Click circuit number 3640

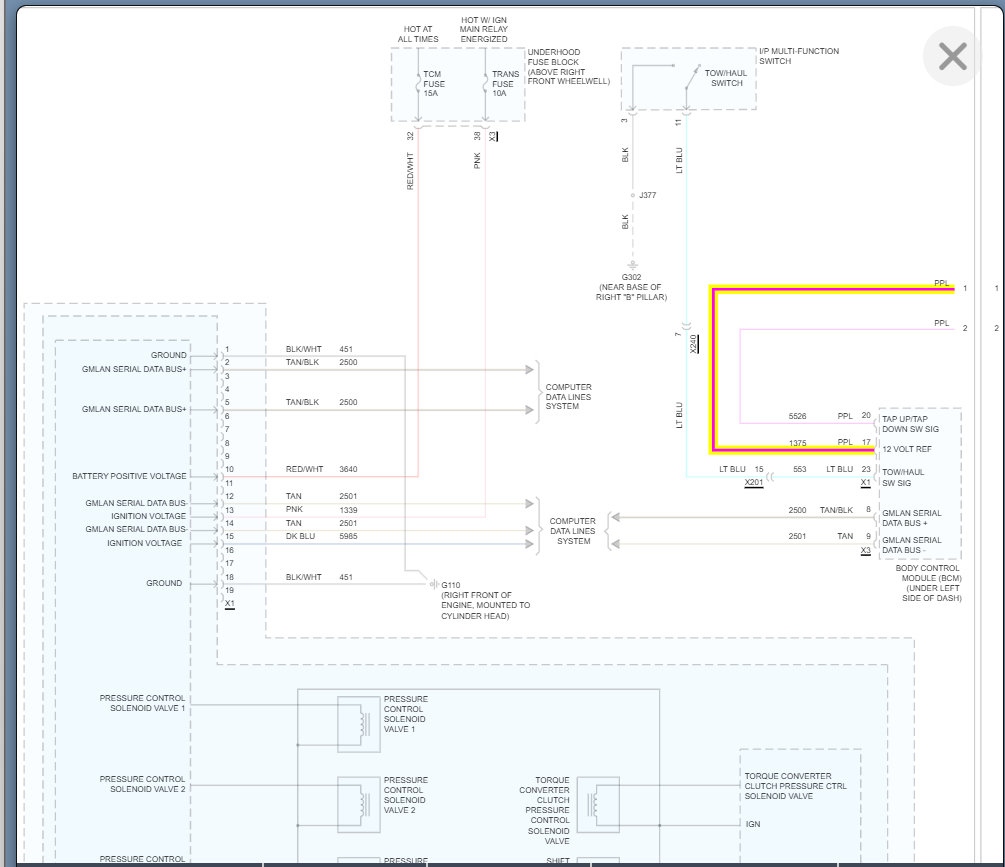click(348, 469)
